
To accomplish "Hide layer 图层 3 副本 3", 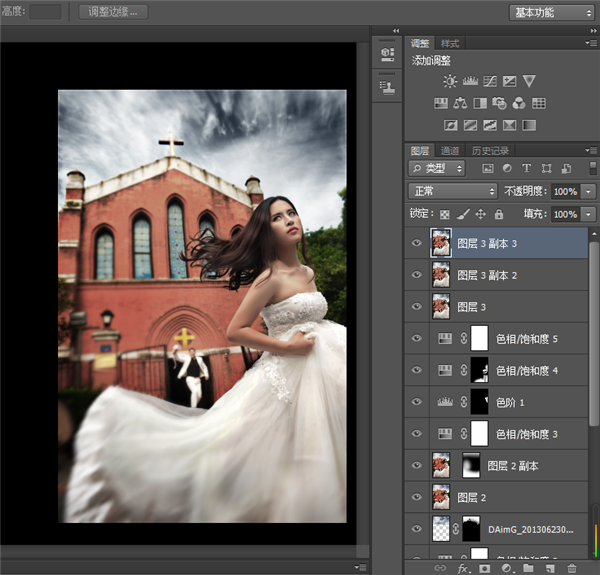I will pyautogui.click(x=417, y=243).
